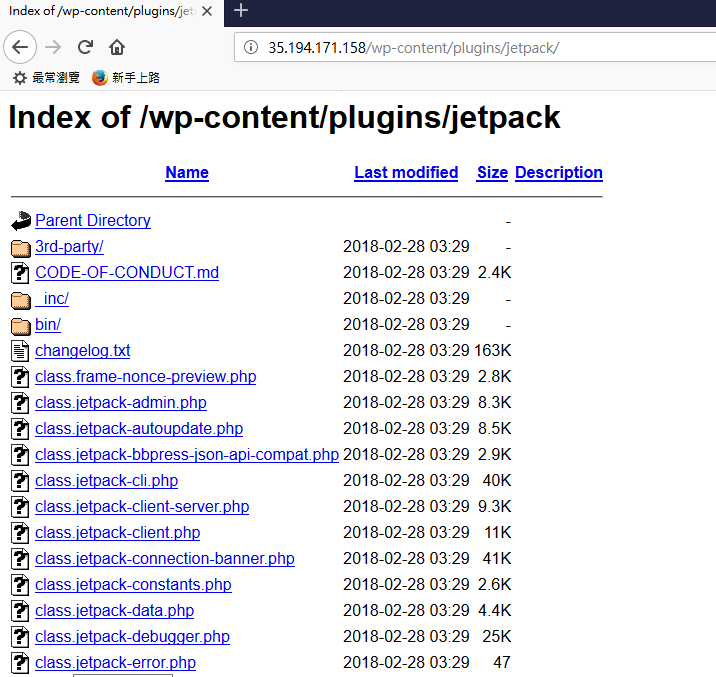The height and width of the screenshot is (677, 716).
Task: Click the file icon beside class.jetpack-data.php
Action: pos(20,611)
